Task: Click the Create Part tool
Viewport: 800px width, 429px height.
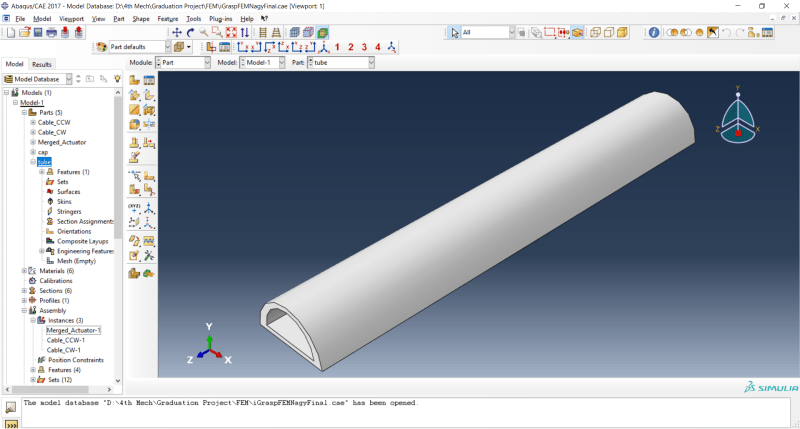Action: click(x=134, y=80)
